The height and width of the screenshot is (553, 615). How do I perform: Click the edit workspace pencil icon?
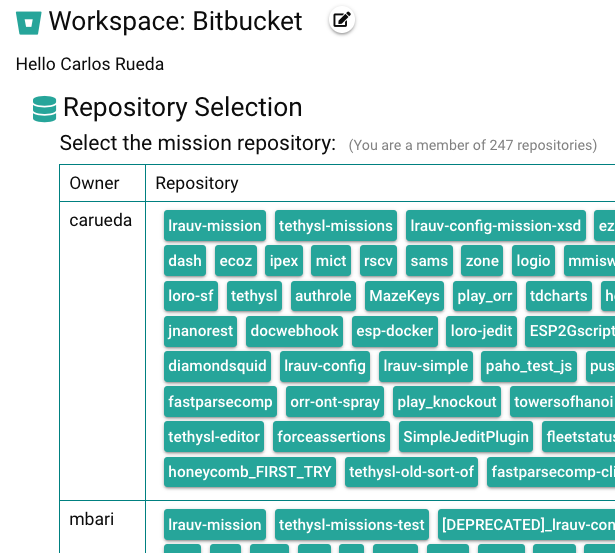point(342,19)
